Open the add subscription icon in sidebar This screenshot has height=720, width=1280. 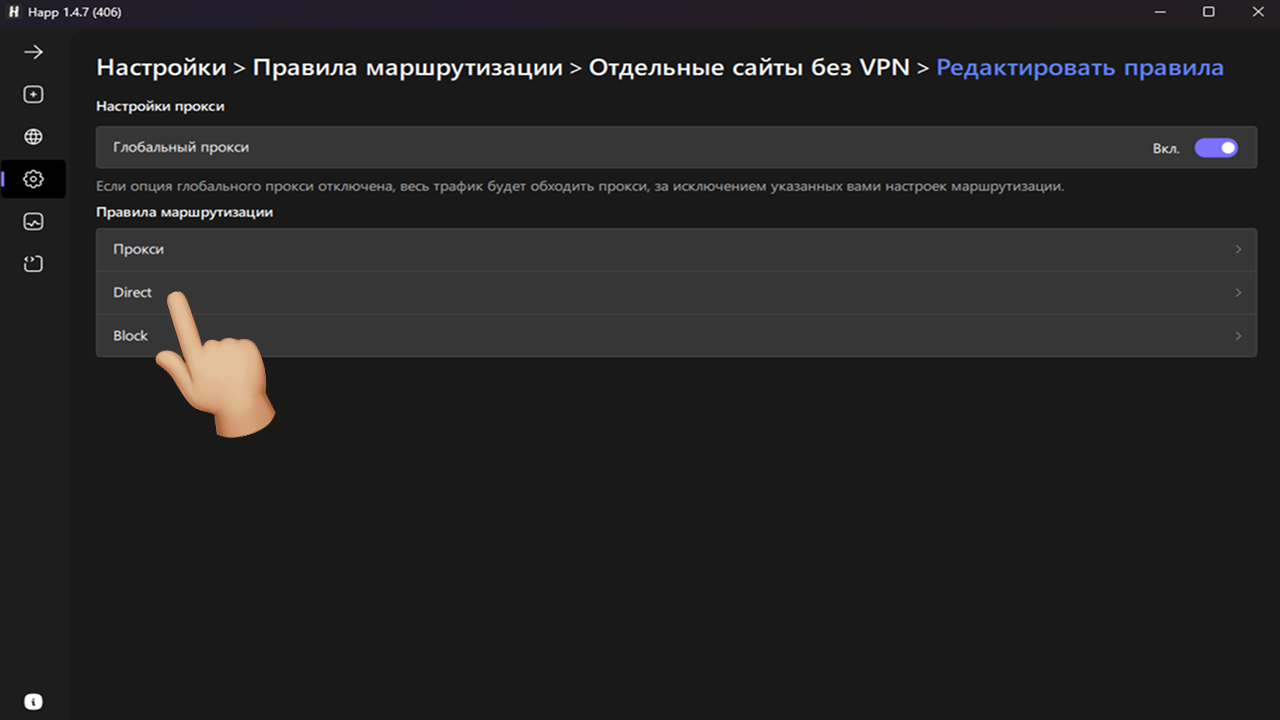(x=33, y=94)
